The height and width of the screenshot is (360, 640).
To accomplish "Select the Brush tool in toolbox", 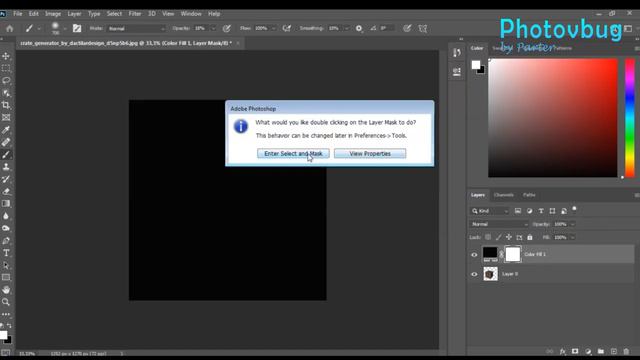I will coord(6,155).
